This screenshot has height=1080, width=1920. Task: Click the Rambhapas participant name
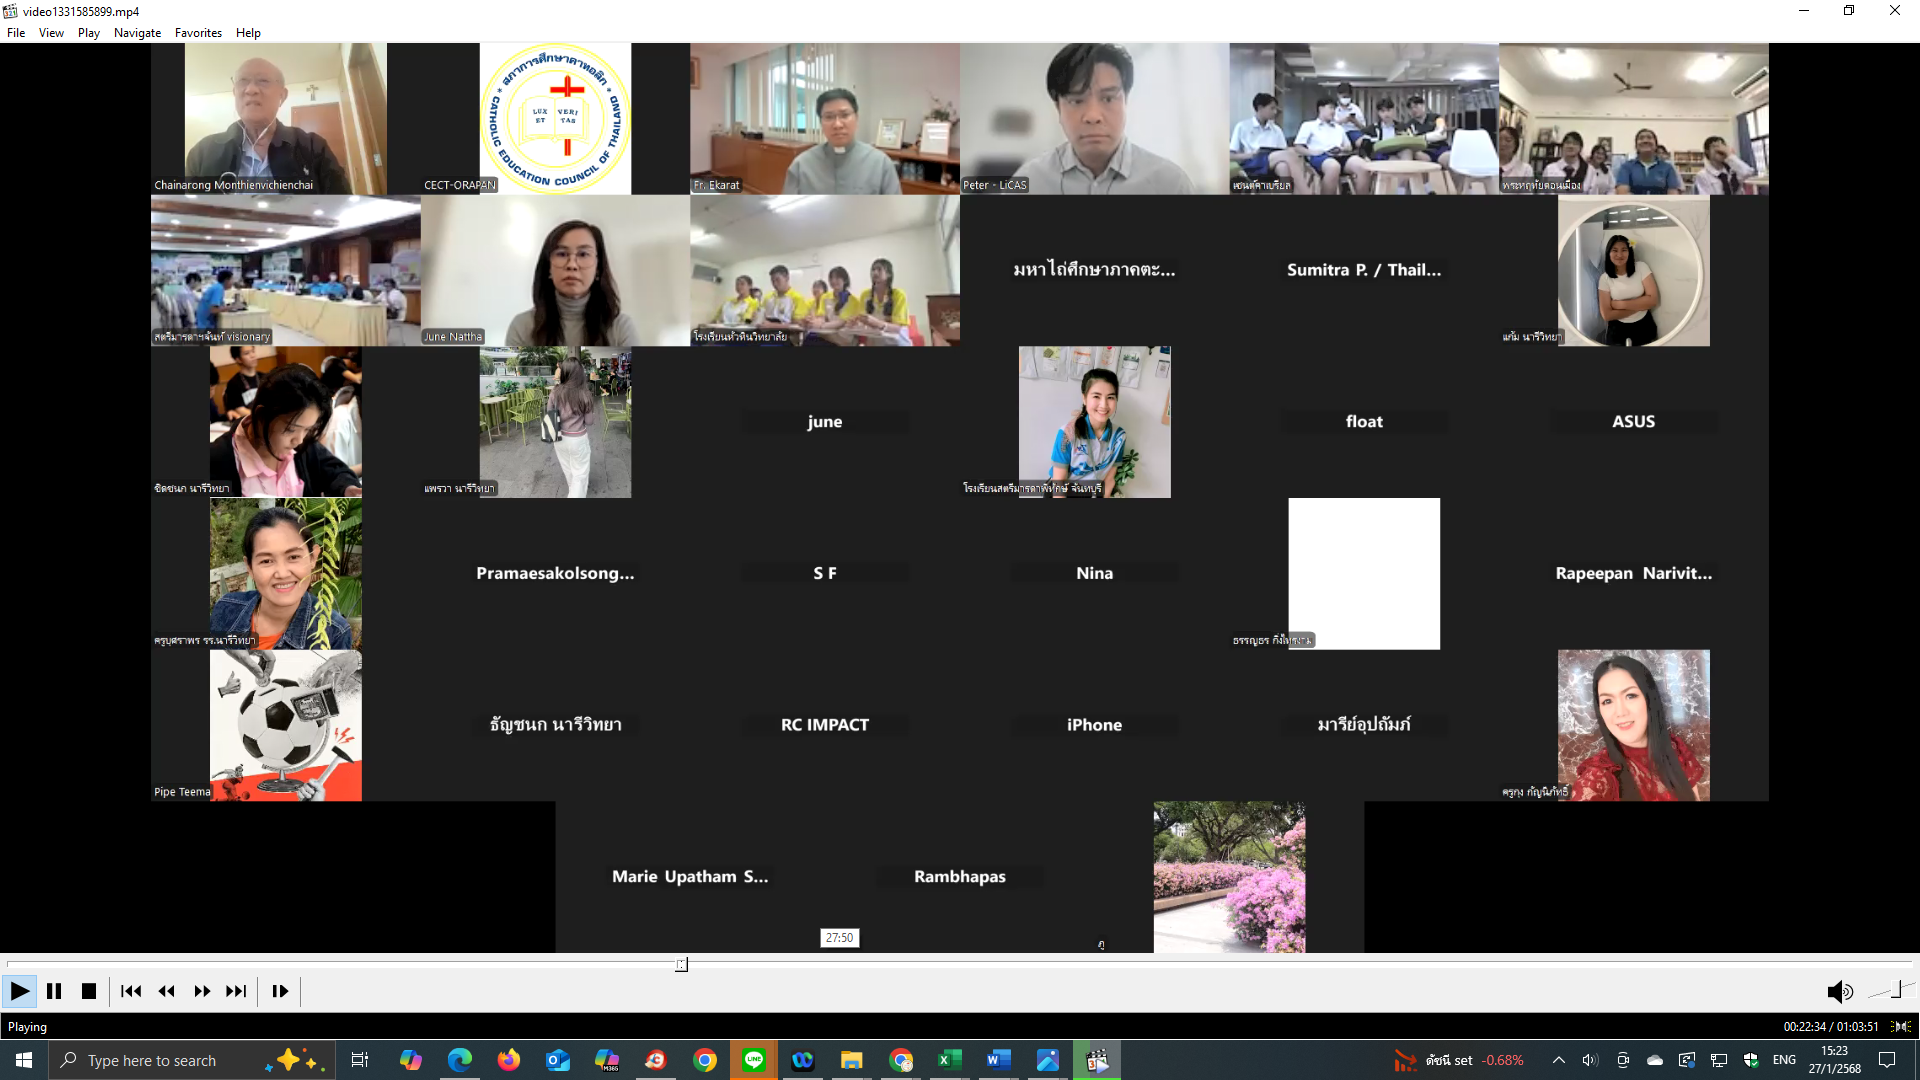pos(960,877)
